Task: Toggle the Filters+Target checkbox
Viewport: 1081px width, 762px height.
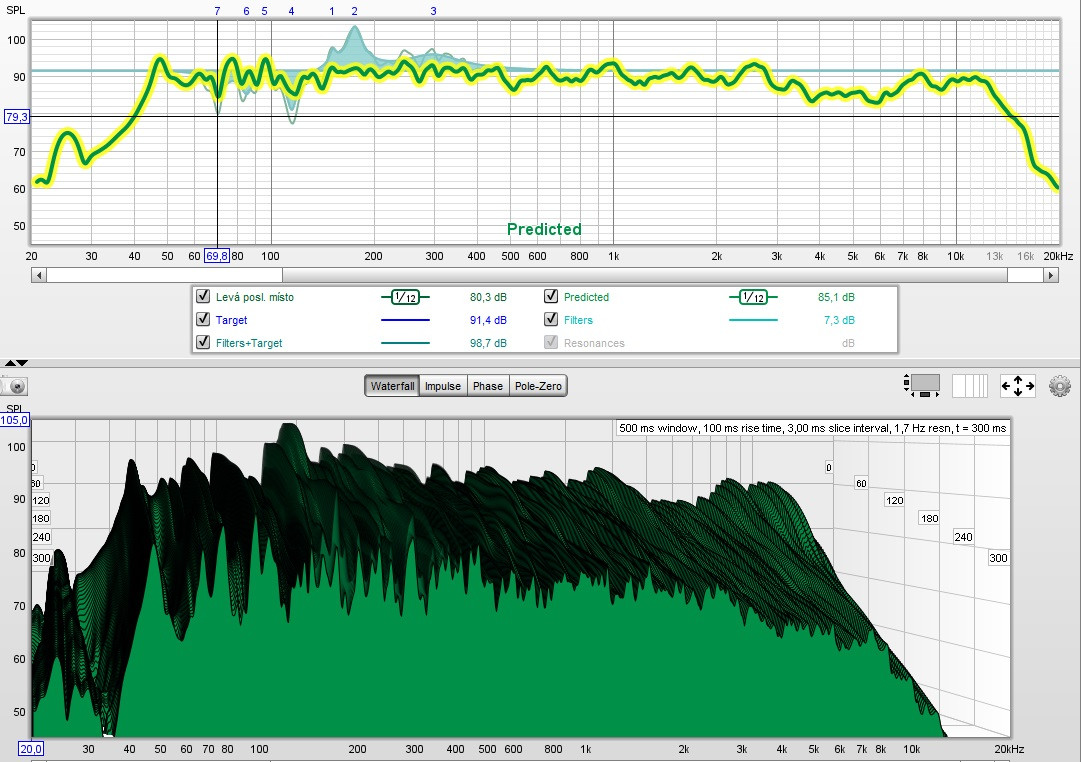Action: 203,343
